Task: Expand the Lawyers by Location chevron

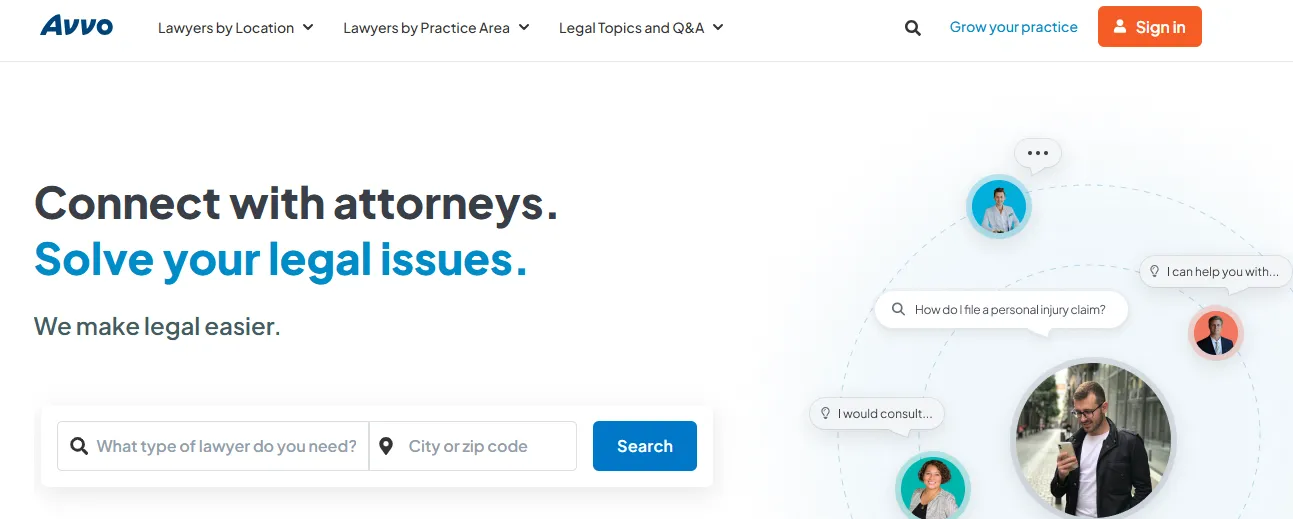Action: (308, 27)
